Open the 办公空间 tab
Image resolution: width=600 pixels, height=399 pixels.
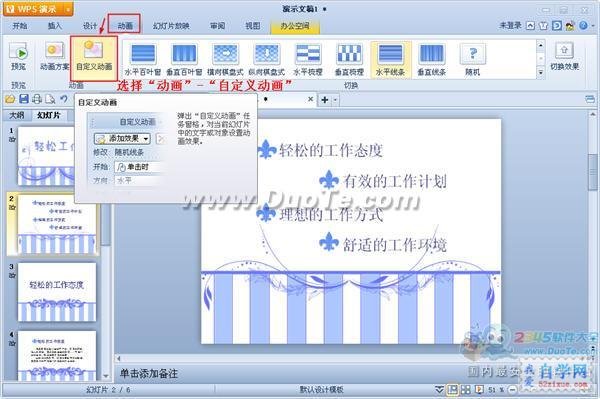point(295,26)
